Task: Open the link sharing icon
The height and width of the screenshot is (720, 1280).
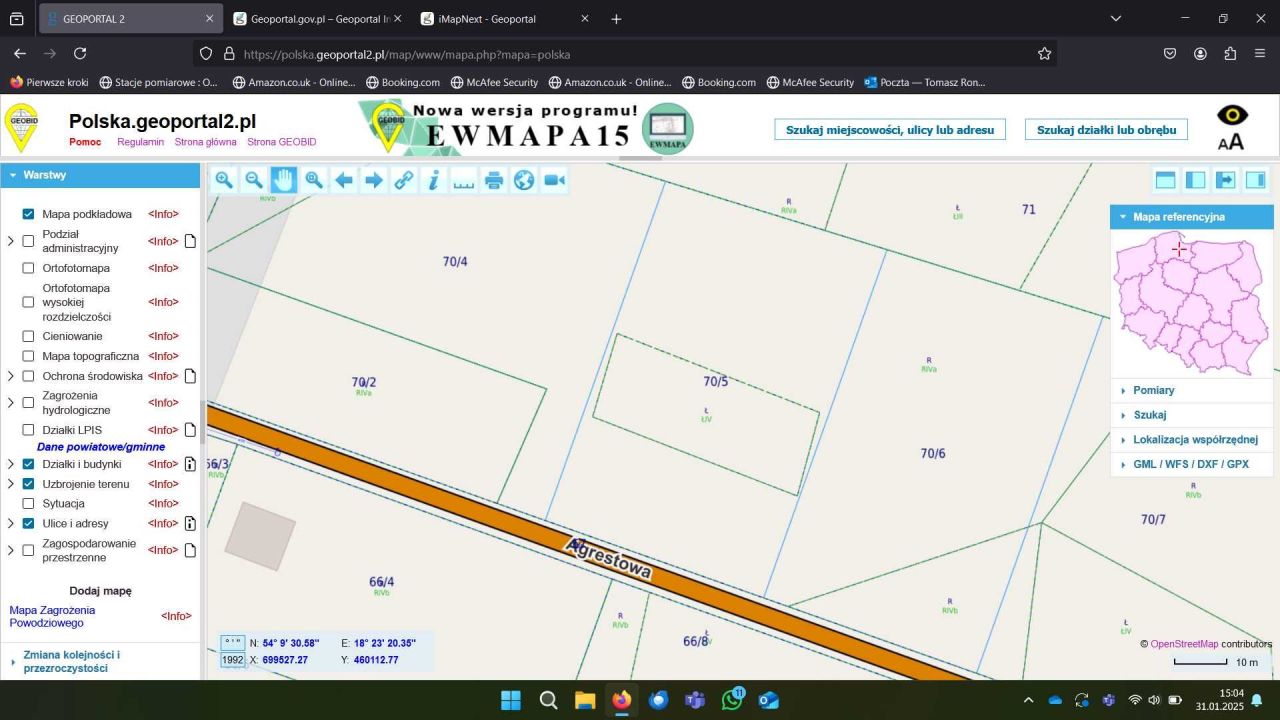Action: (404, 180)
